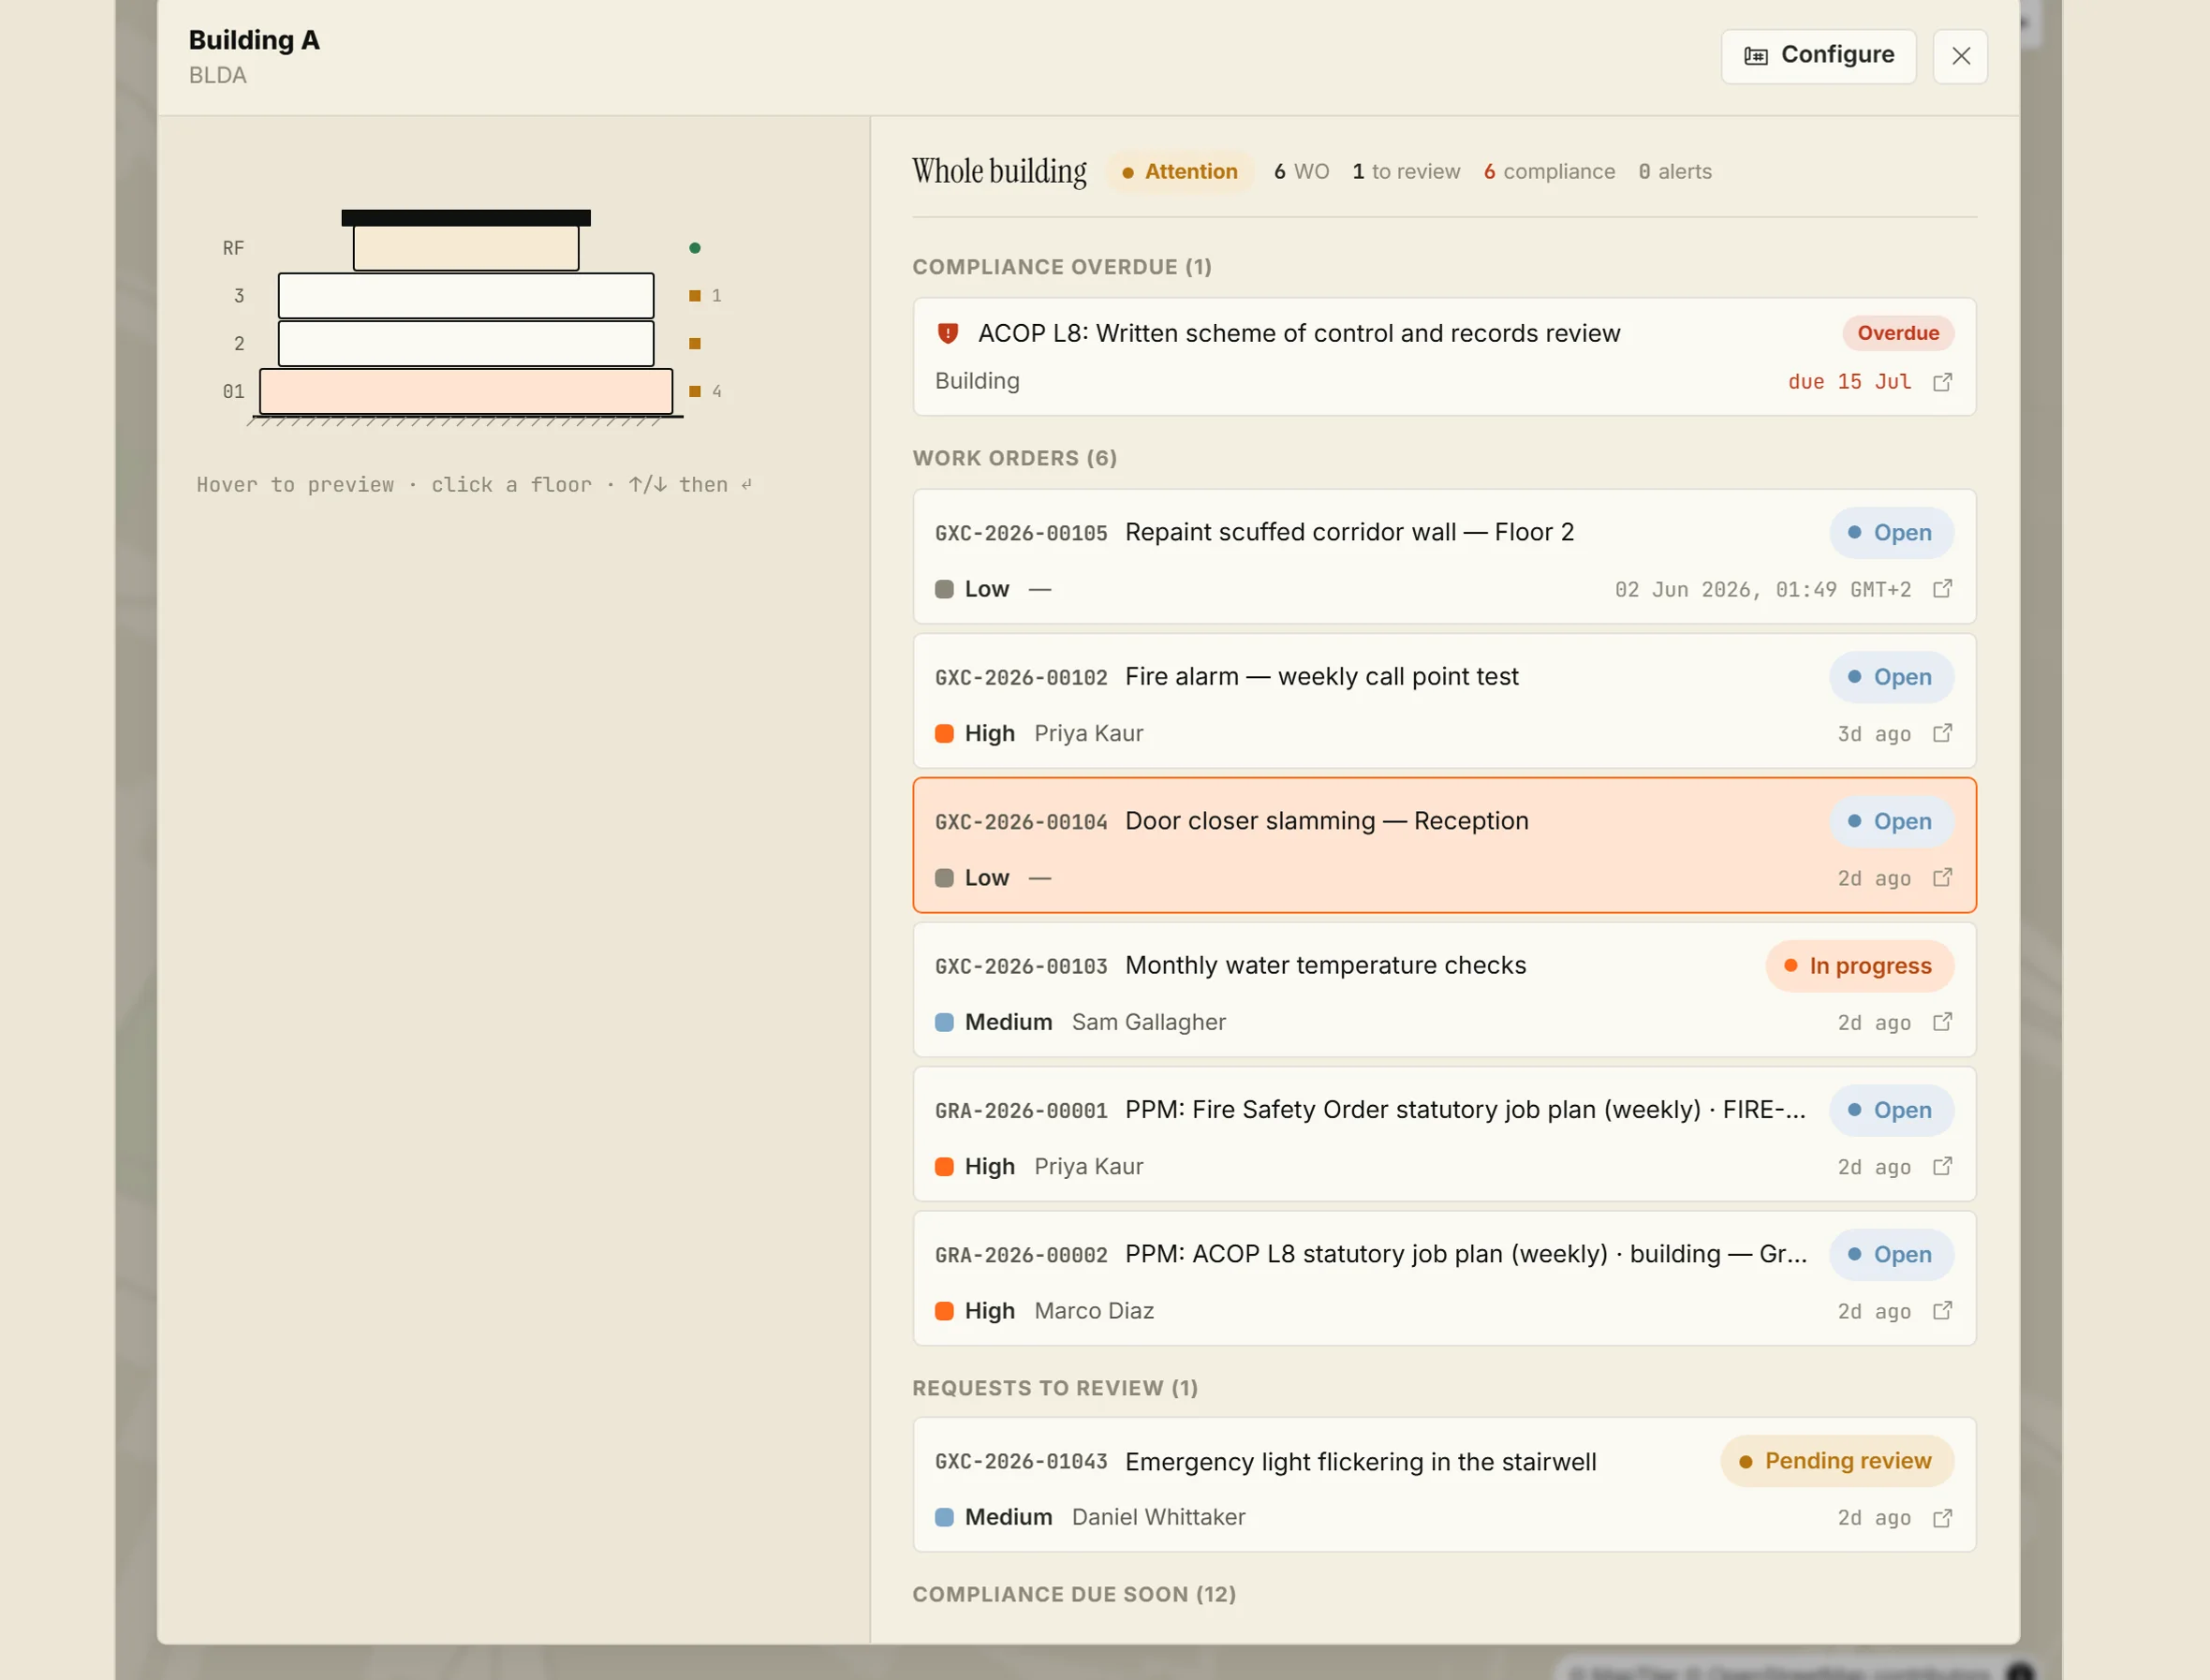Click the BLDA building code
Image resolution: width=2210 pixels, height=1680 pixels.
pos(217,76)
